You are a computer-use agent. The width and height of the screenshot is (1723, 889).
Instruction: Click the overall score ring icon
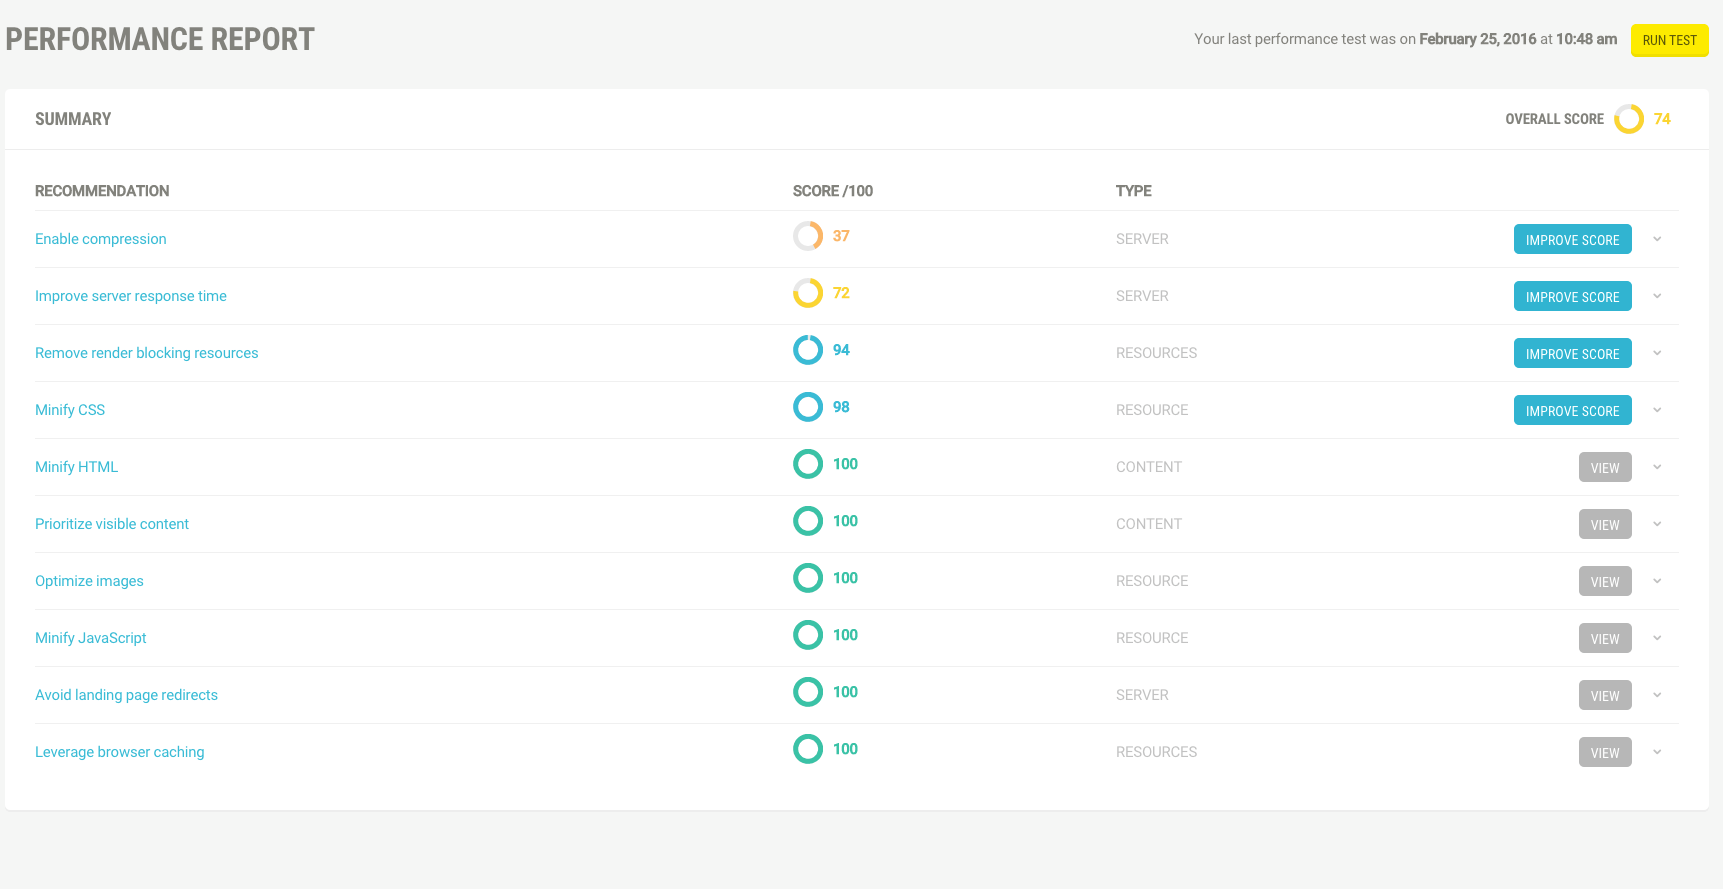[1629, 119]
